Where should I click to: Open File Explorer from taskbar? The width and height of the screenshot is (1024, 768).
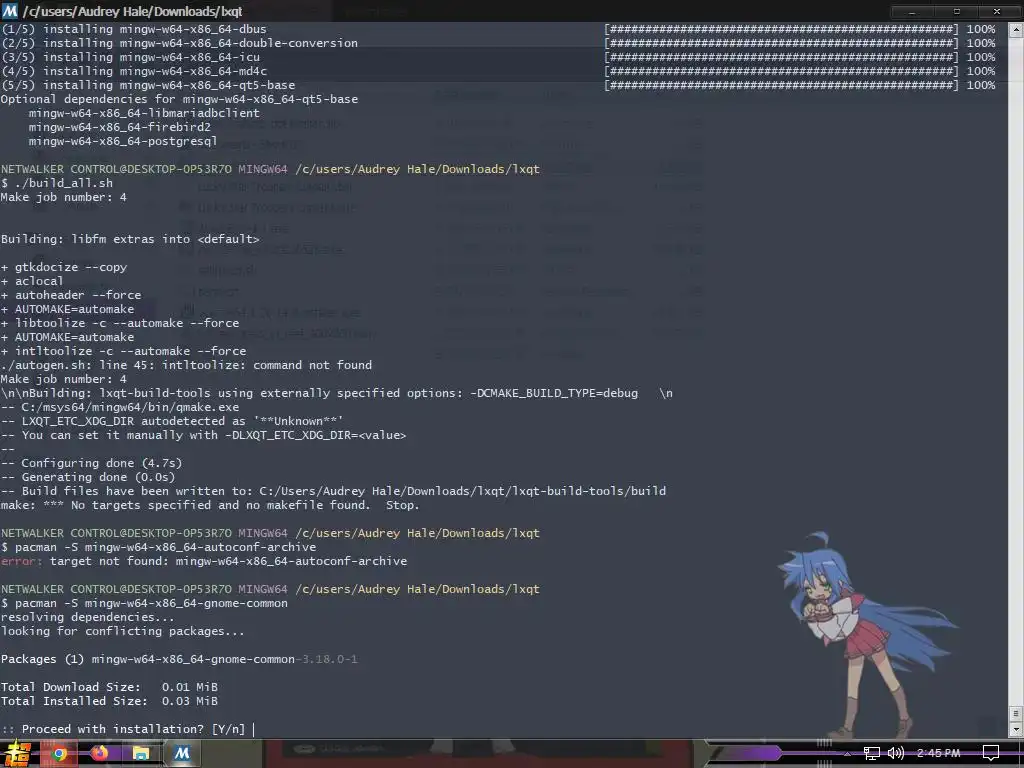coord(140,754)
